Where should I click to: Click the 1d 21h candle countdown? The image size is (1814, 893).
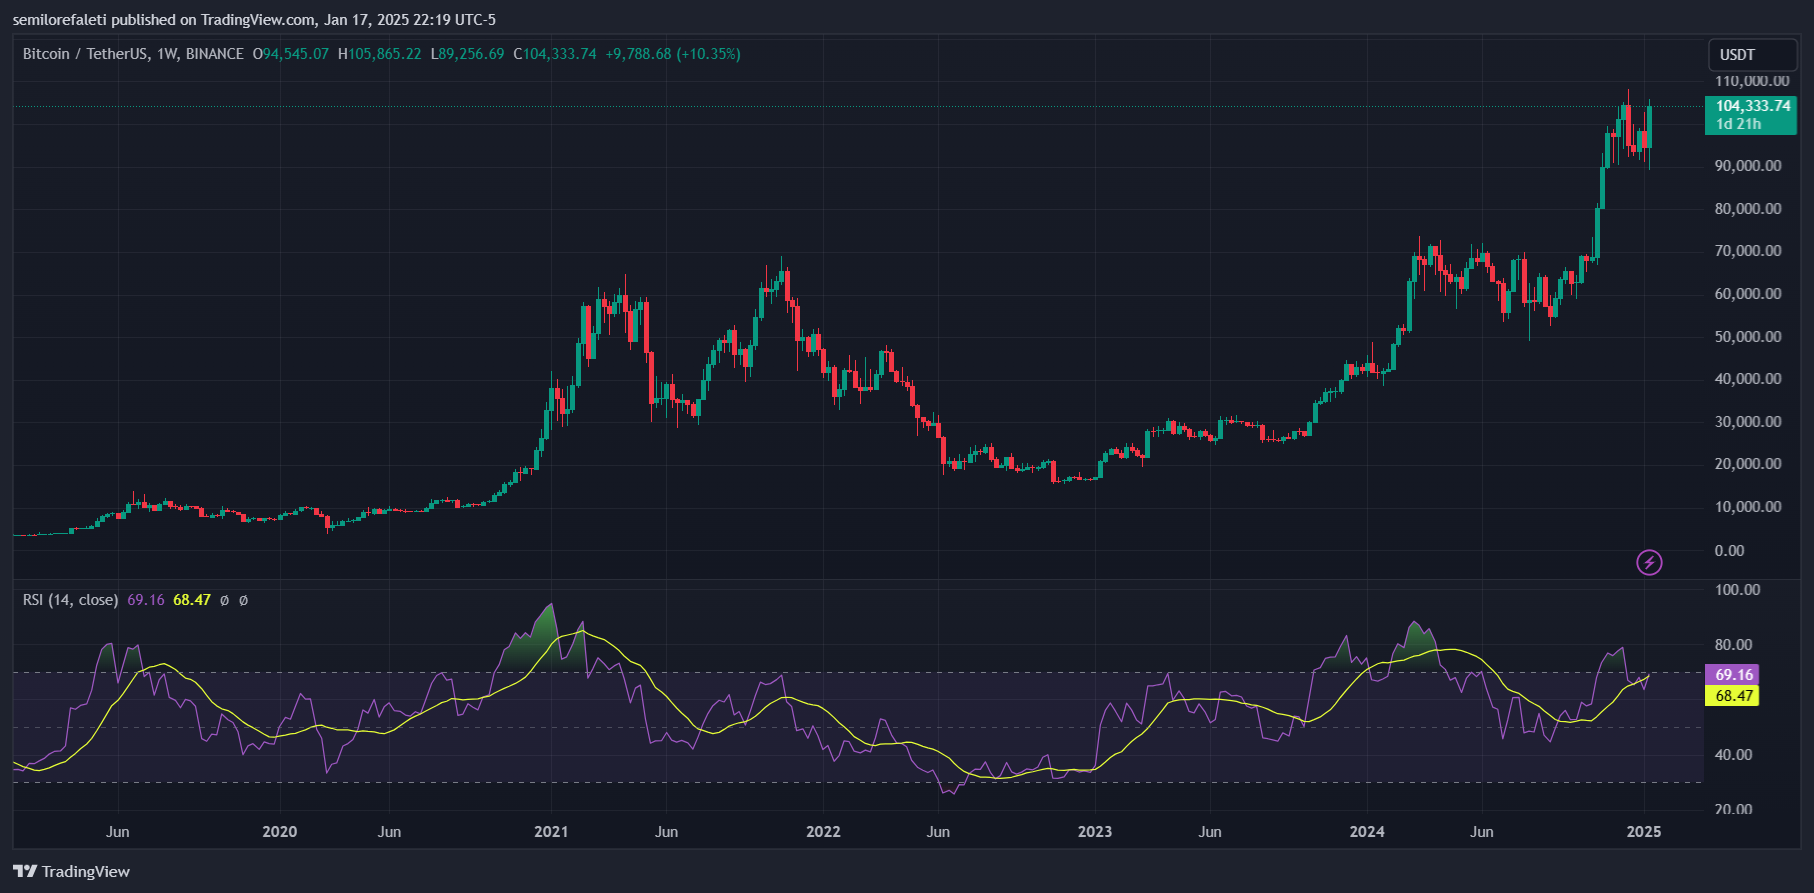click(x=1739, y=124)
